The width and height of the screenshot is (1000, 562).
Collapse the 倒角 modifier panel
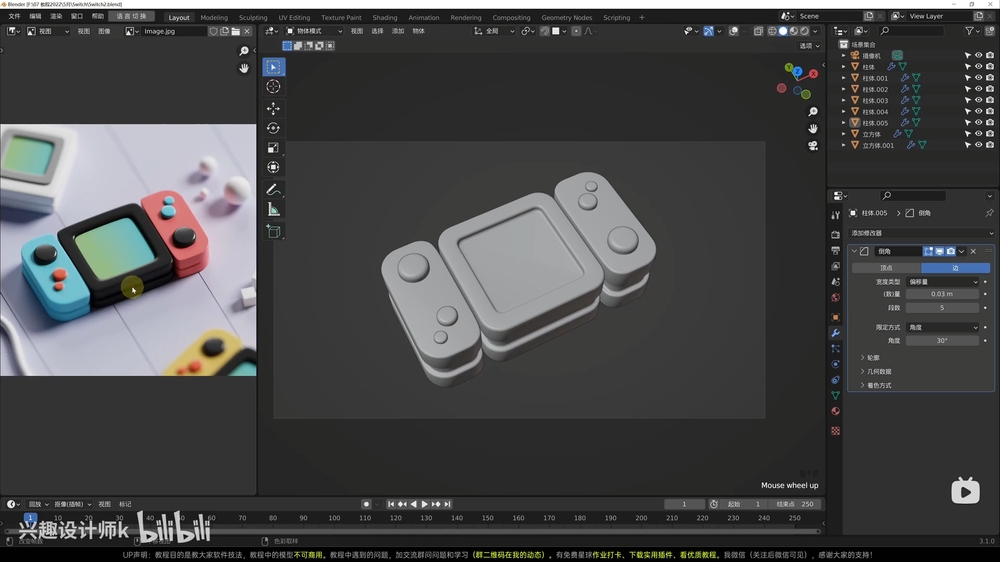click(855, 251)
